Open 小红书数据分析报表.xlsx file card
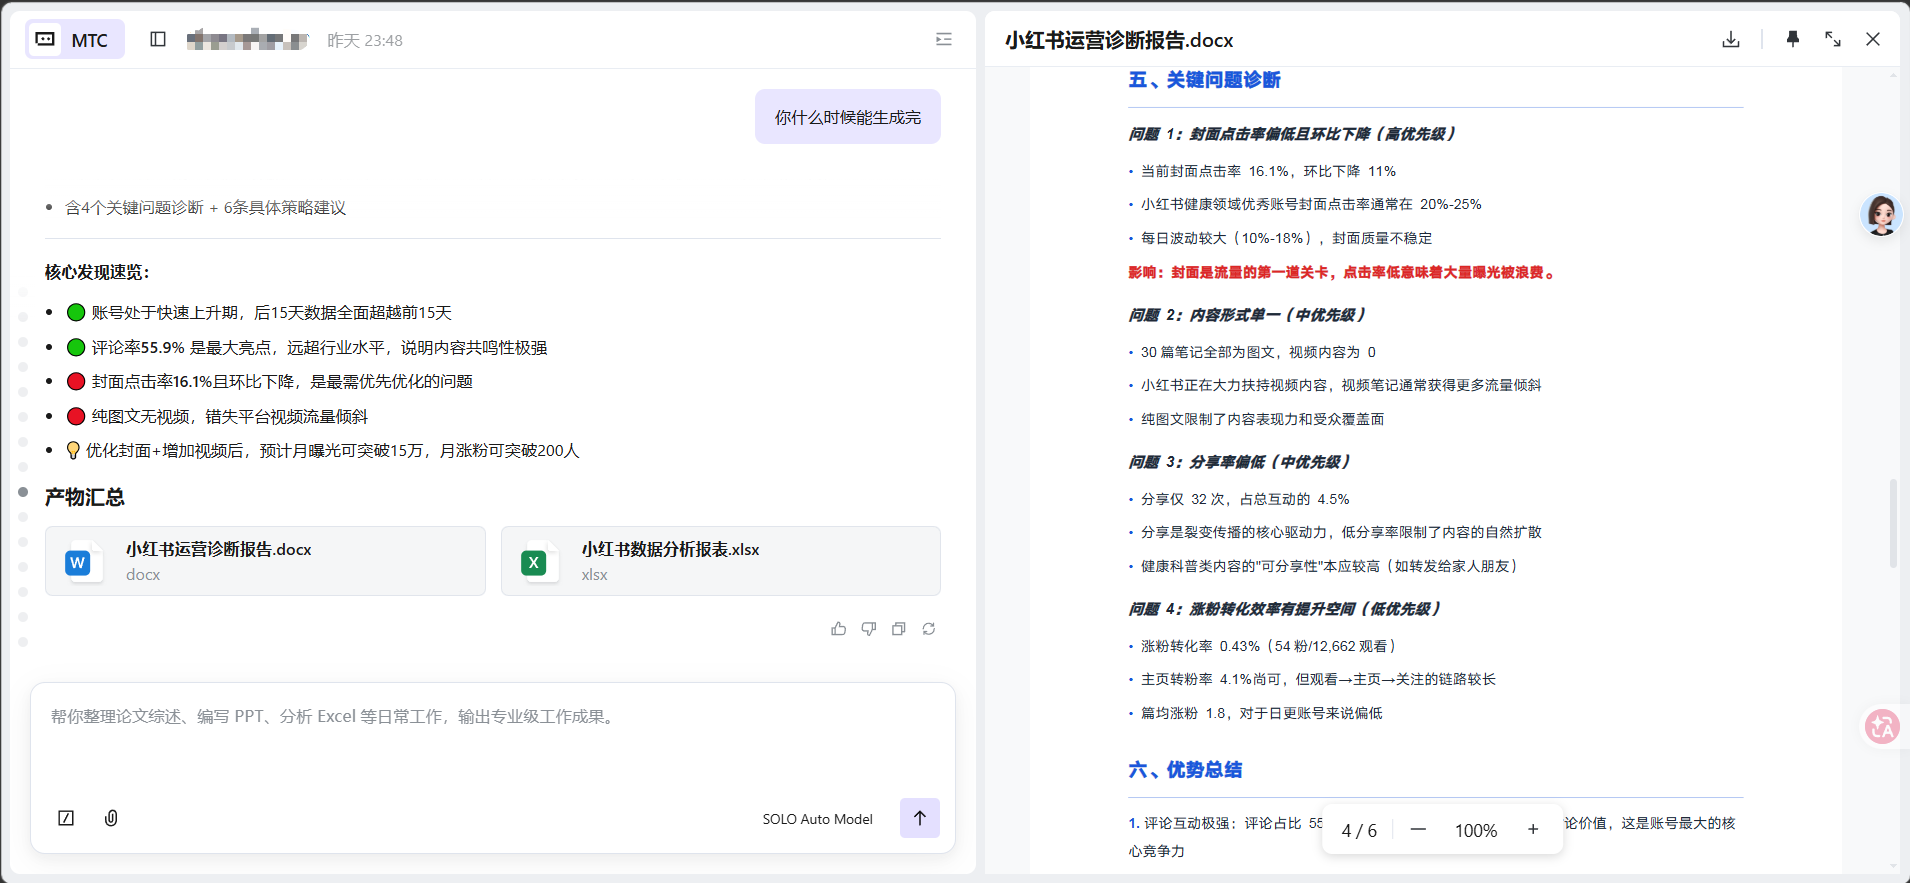Viewport: 1910px width, 883px height. pyautogui.click(x=720, y=561)
